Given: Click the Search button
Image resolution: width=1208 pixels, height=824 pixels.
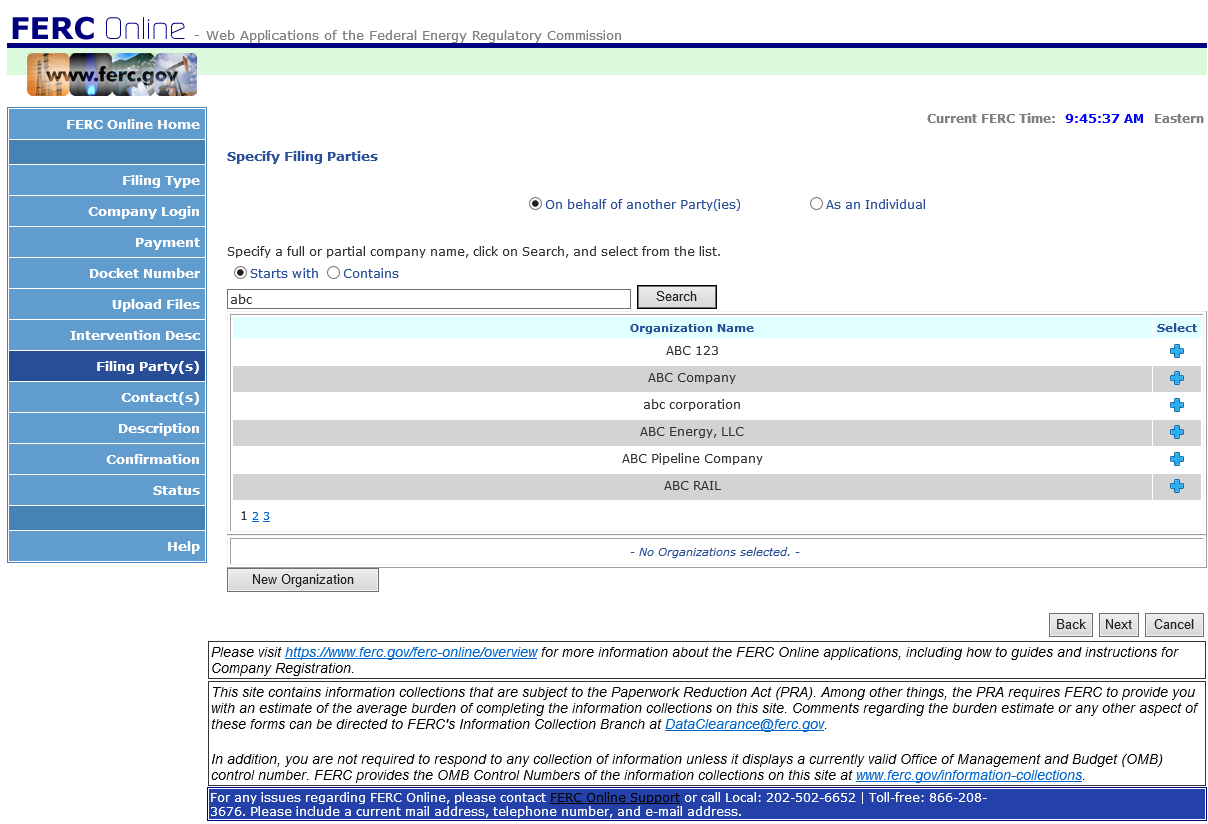Looking at the screenshot, I should click(x=677, y=297).
